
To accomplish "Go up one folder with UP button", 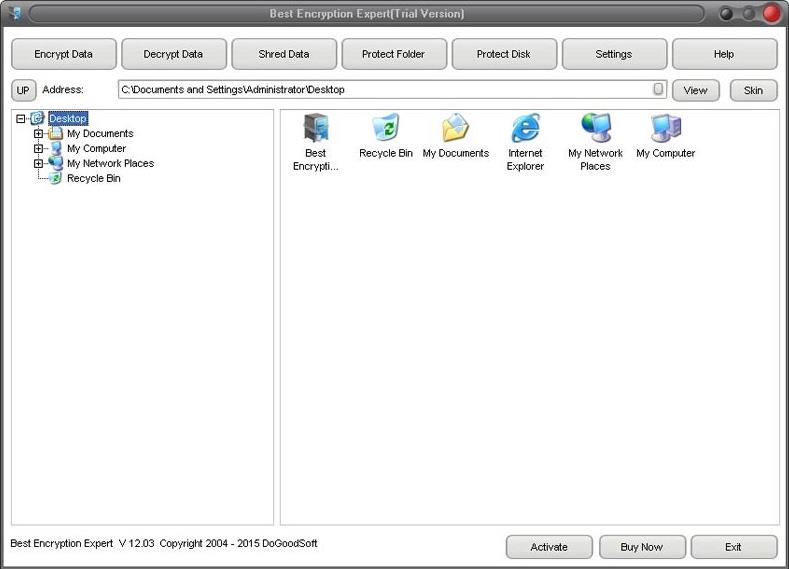I will pos(24,90).
